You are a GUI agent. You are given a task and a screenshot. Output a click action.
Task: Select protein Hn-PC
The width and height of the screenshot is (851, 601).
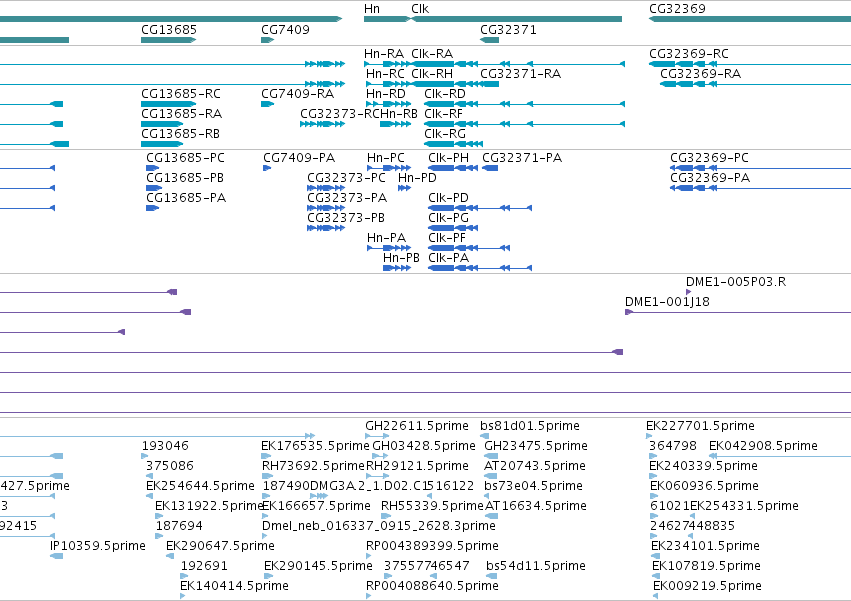tap(386, 158)
